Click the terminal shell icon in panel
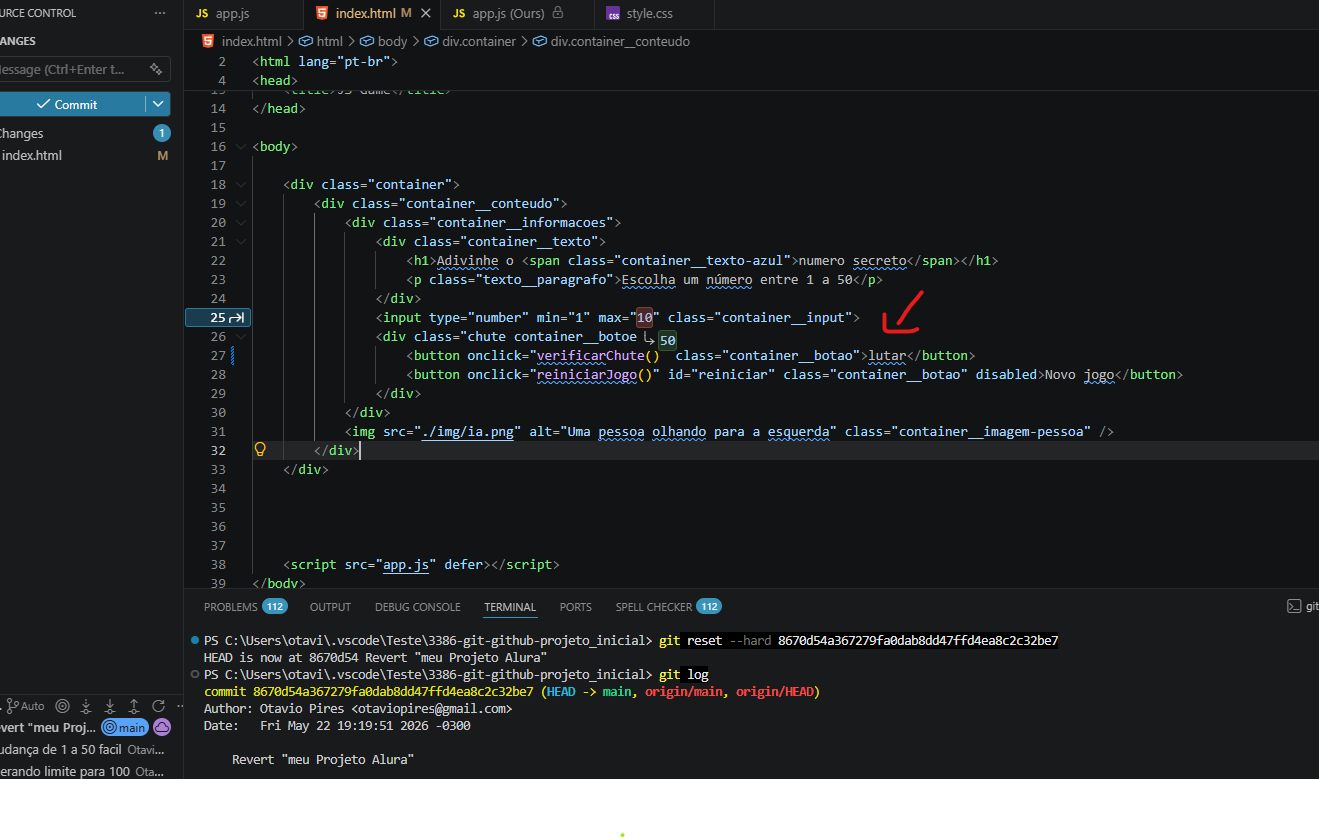Screen dimensions: 1319x837 [x=1294, y=606]
